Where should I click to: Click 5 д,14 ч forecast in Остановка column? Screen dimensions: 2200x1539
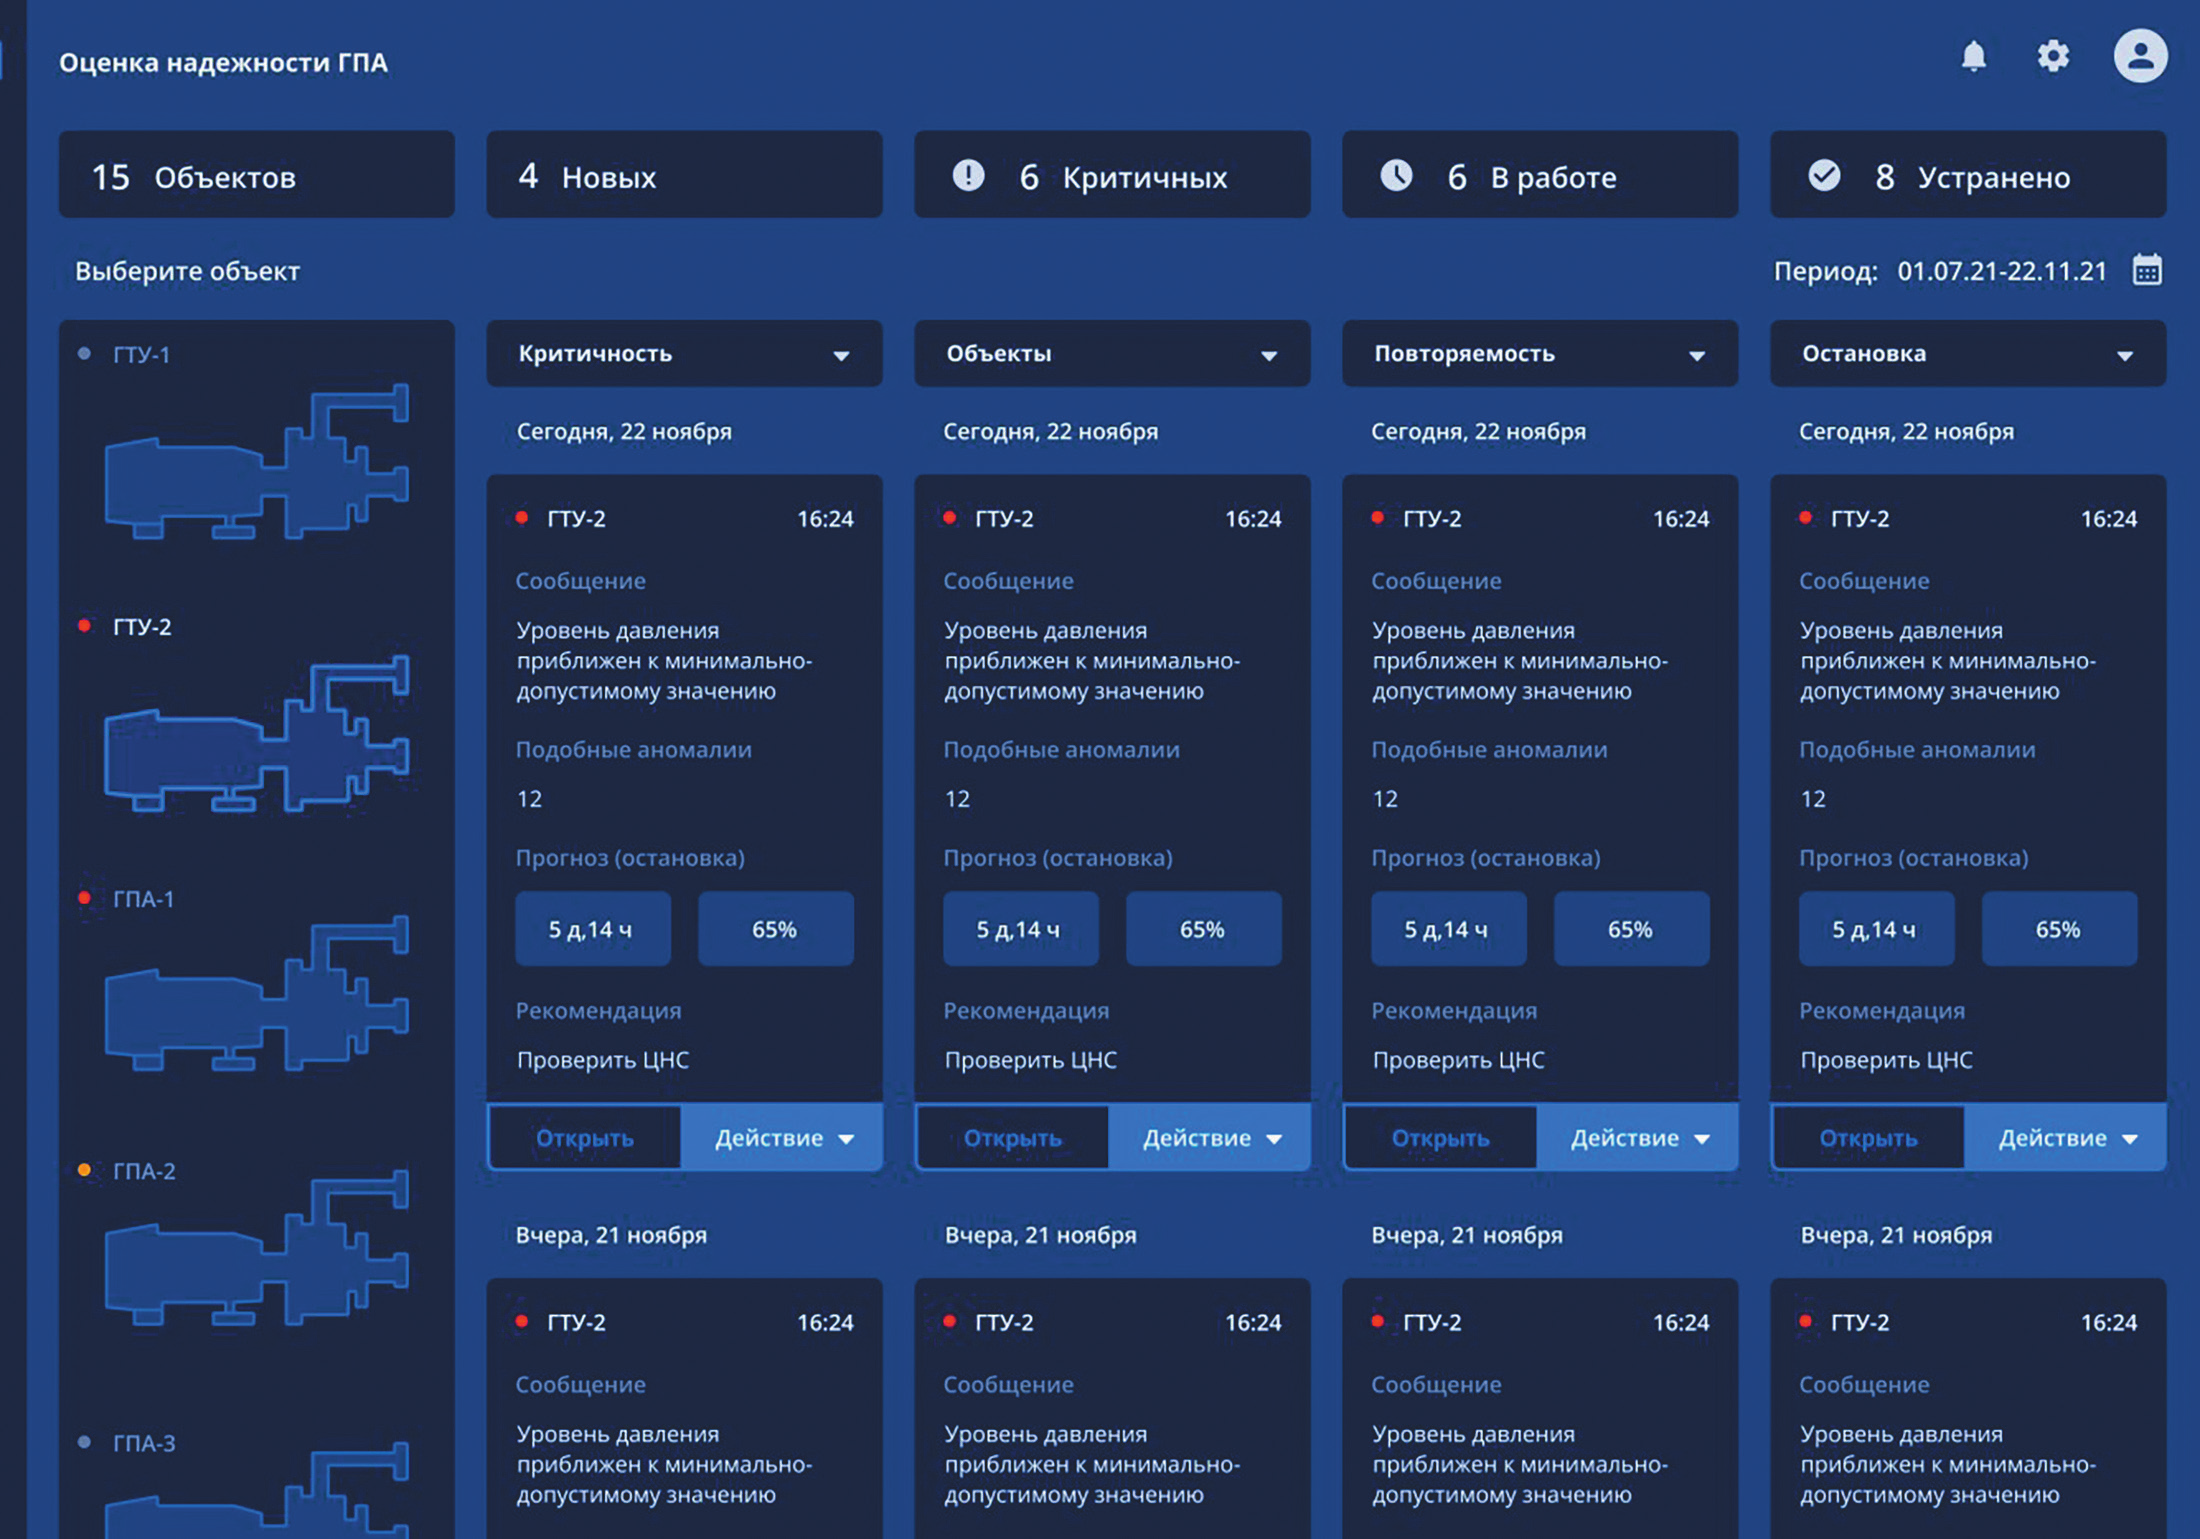1877,929
